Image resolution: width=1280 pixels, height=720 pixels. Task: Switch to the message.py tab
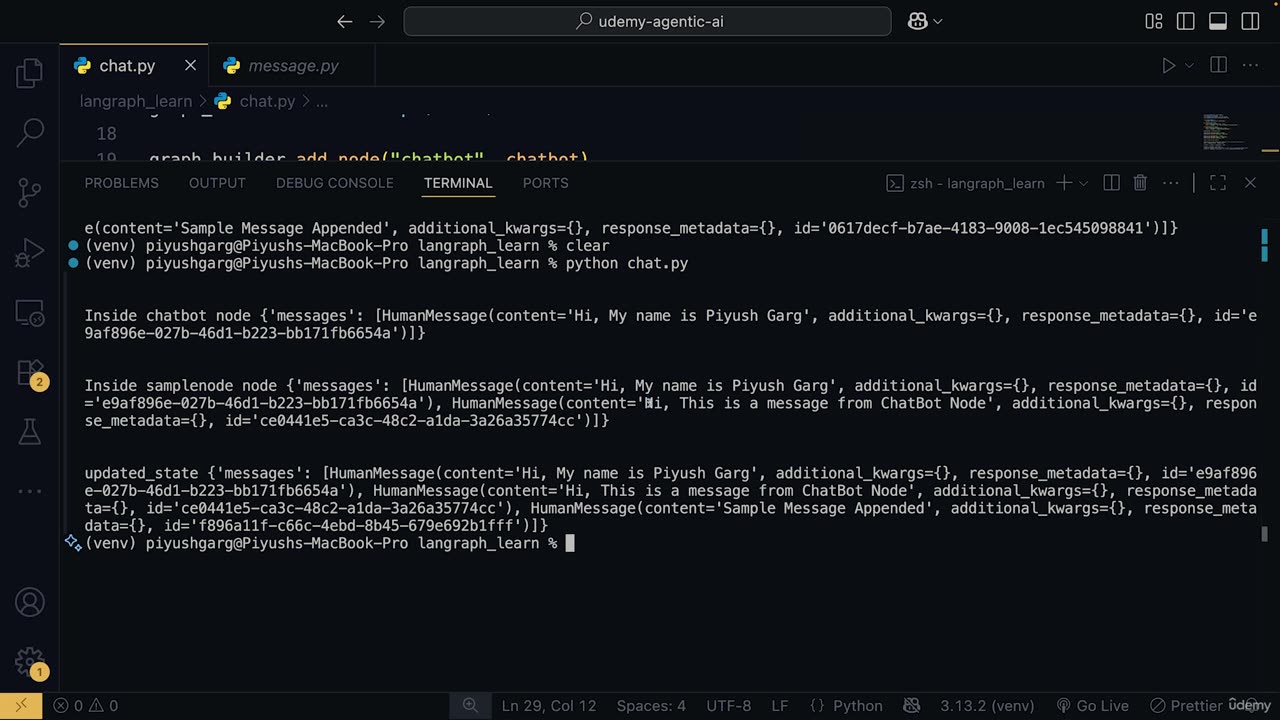click(292, 65)
